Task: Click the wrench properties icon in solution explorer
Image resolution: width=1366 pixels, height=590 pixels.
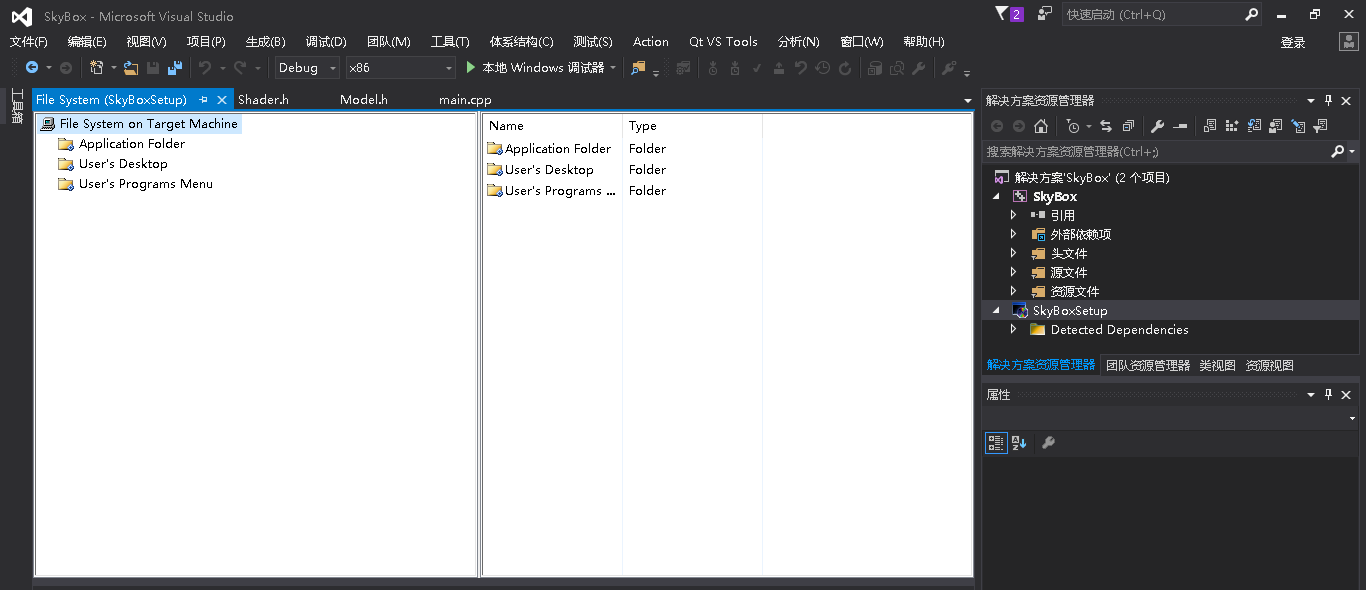Action: (x=1158, y=126)
